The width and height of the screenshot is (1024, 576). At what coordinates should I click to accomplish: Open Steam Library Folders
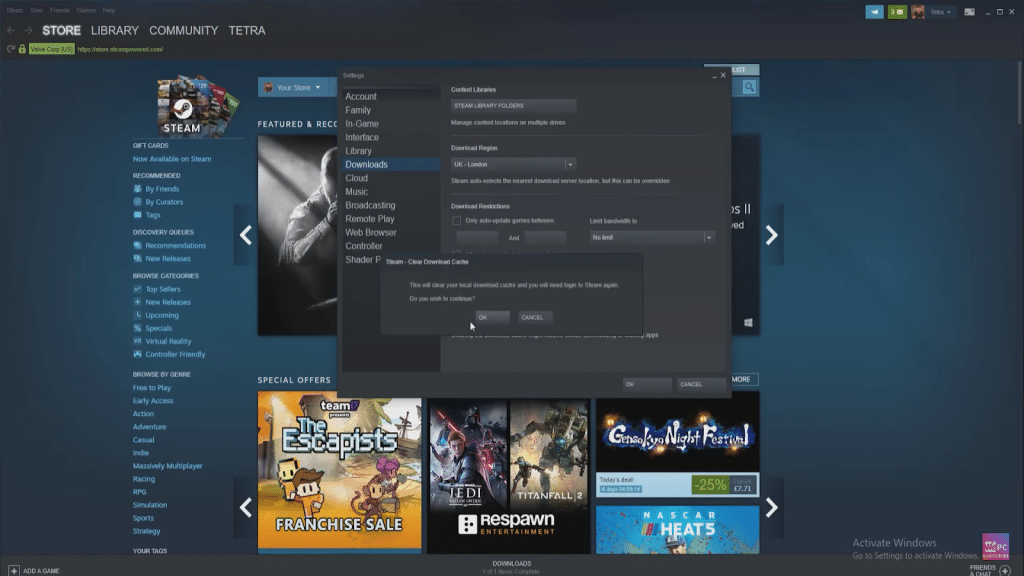(512, 105)
